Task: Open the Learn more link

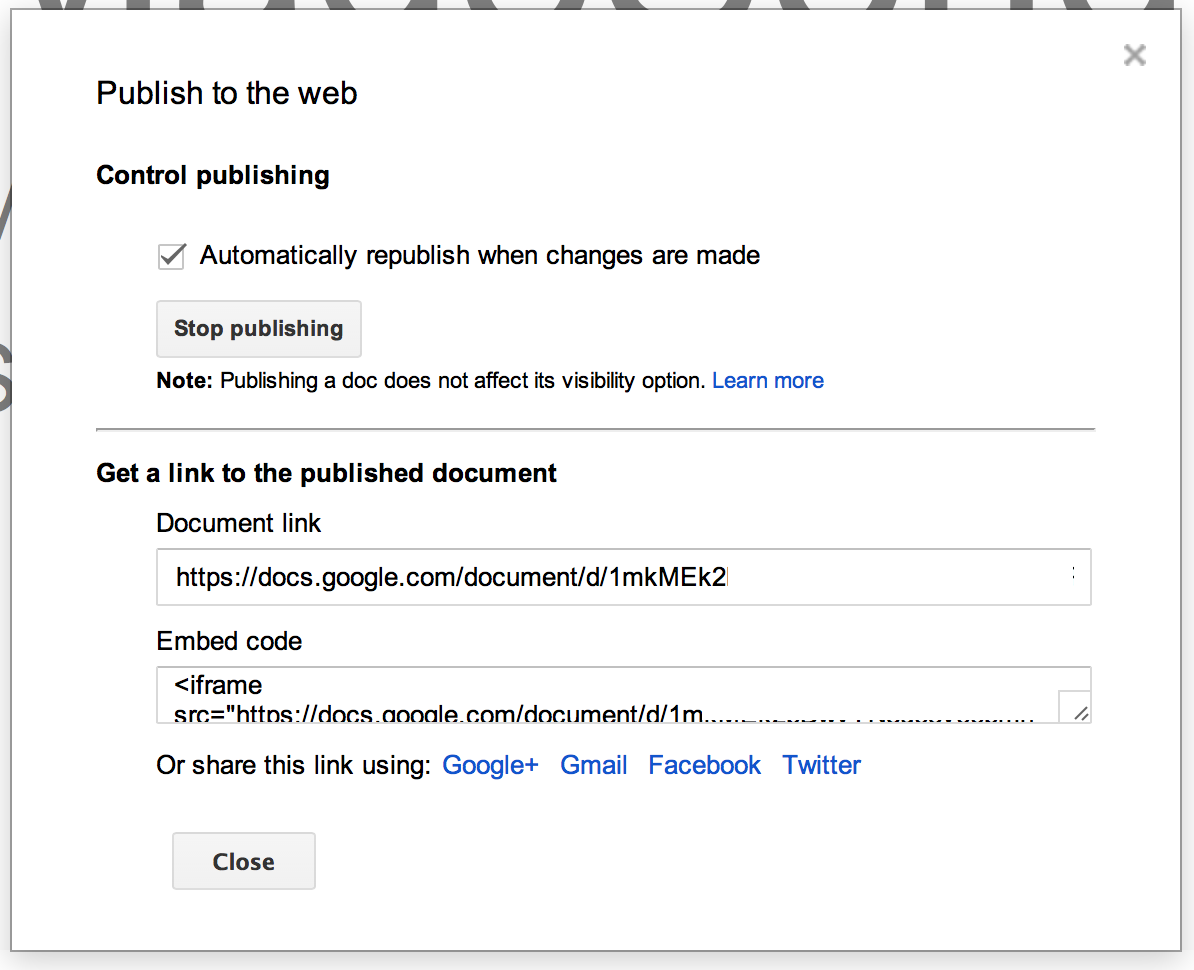Action: click(x=768, y=381)
